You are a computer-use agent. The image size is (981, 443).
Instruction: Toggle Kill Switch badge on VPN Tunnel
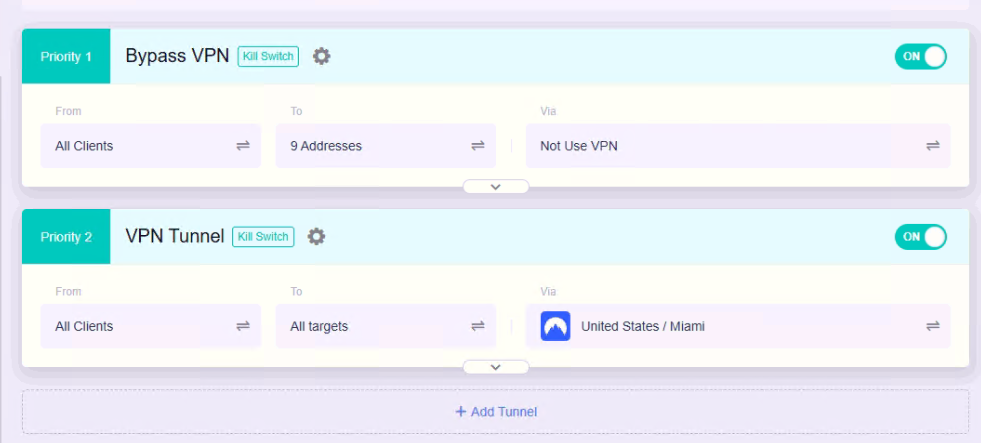pos(263,237)
